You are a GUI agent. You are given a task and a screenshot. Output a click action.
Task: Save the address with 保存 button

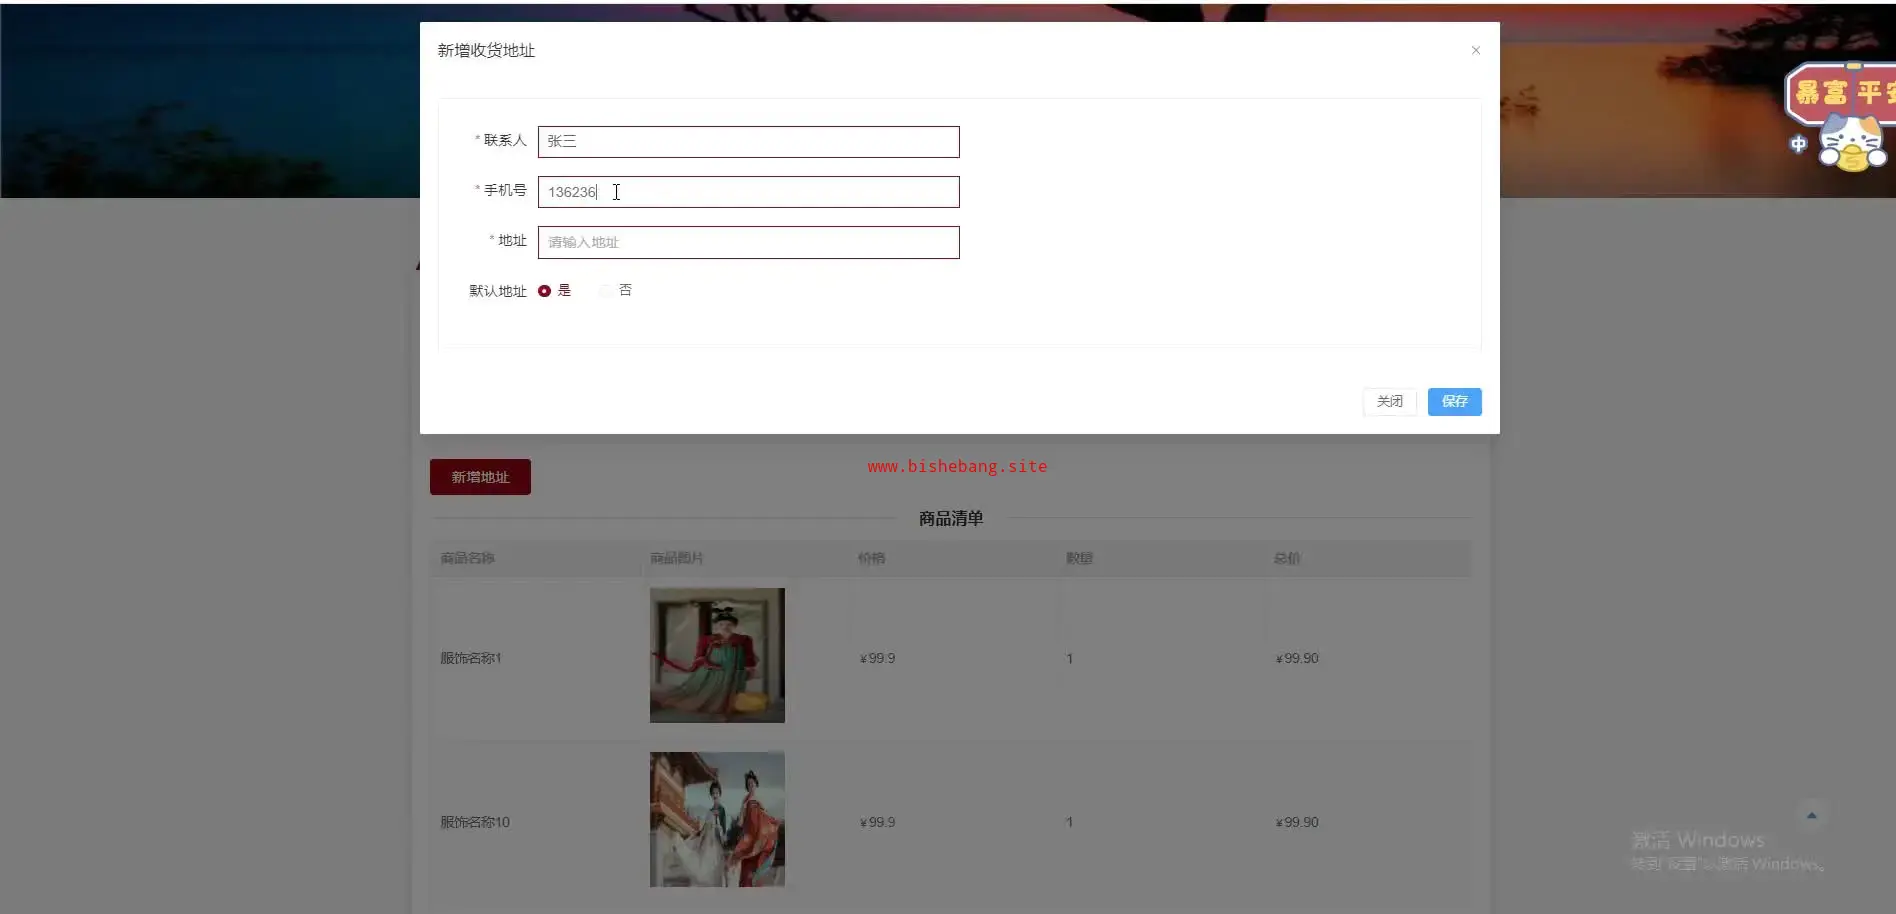pyautogui.click(x=1455, y=402)
